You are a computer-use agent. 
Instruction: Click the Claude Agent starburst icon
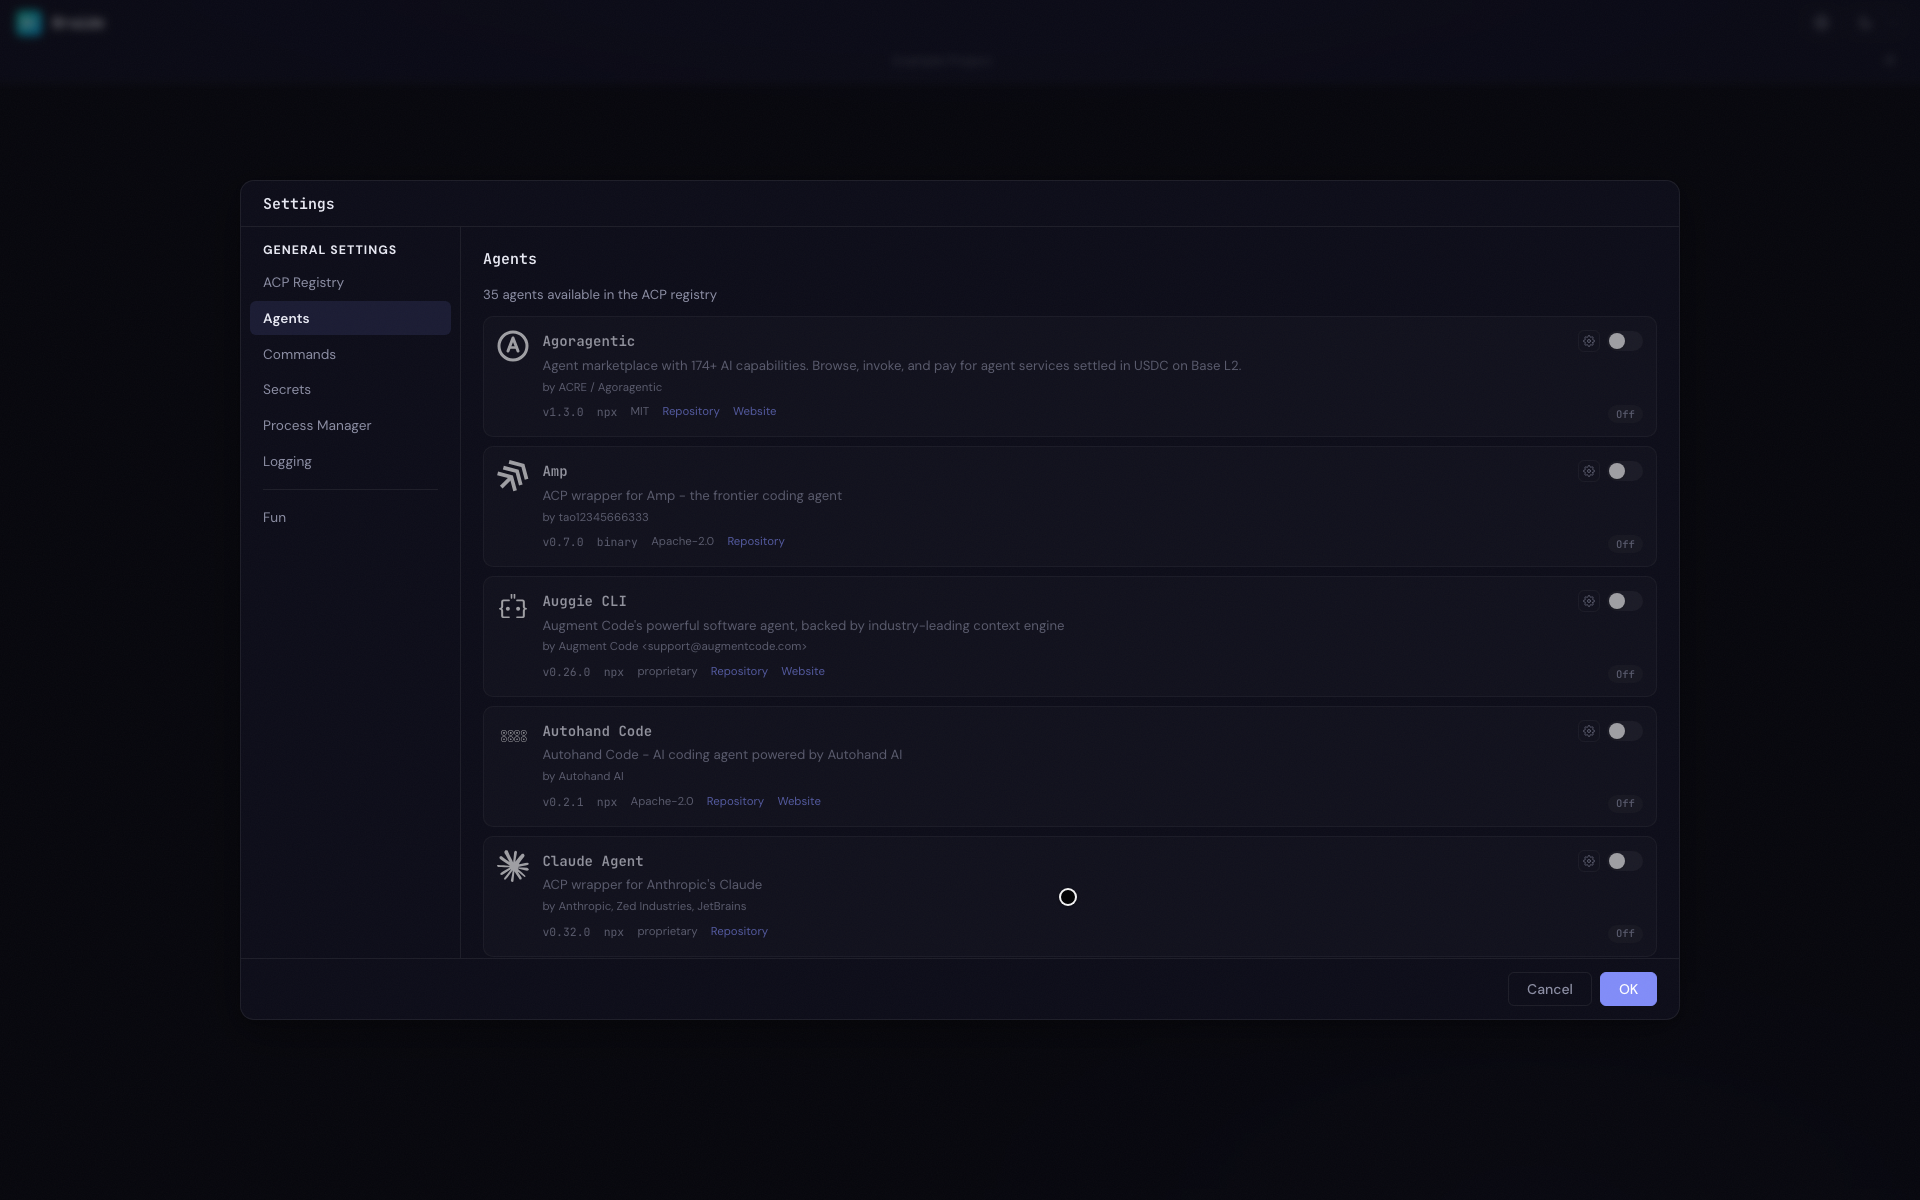pyautogui.click(x=513, y=866)
